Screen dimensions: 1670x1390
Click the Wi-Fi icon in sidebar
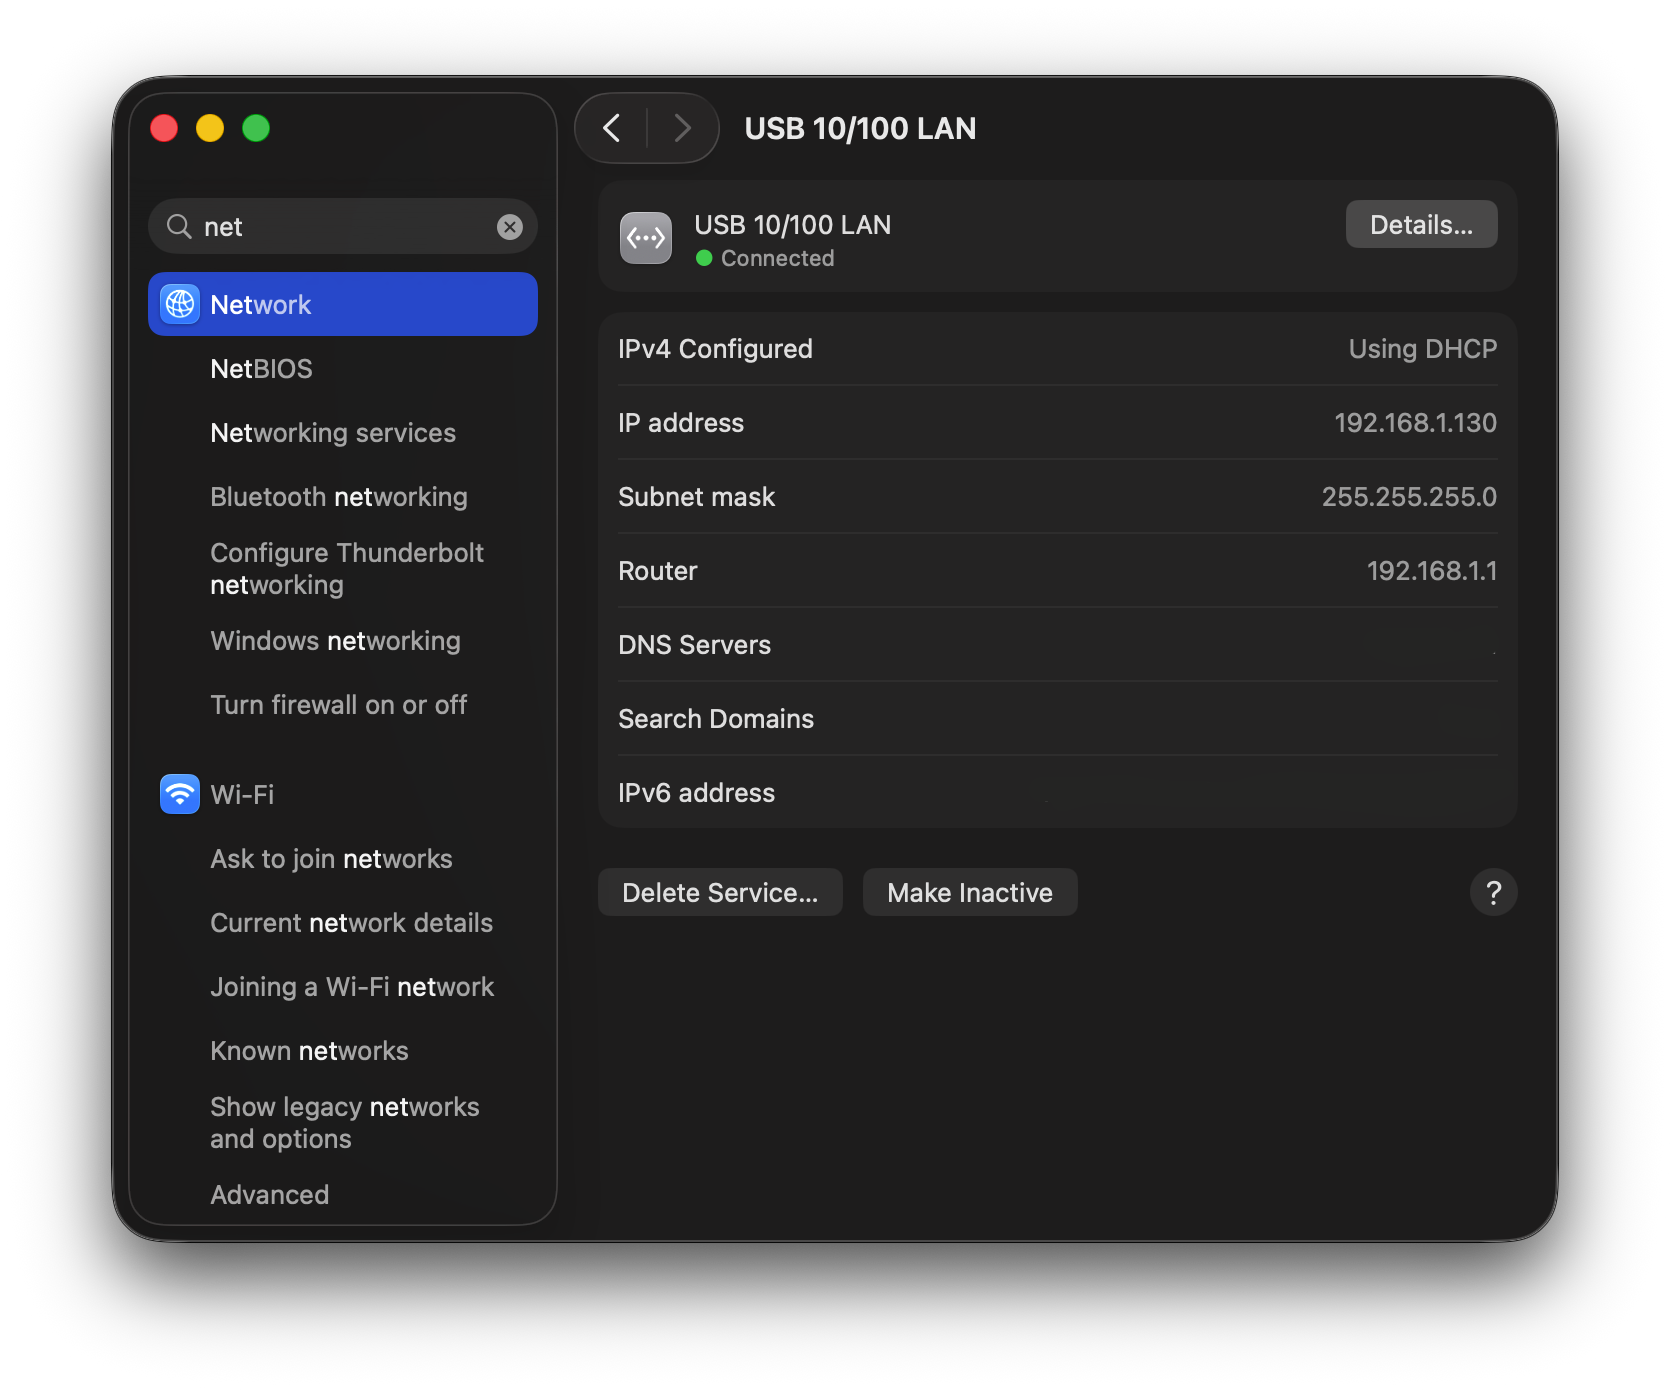click(x=180, y=794)
